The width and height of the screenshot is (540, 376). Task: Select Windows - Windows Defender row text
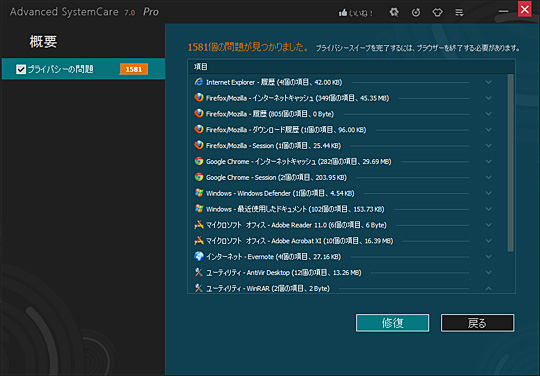[x=280, y=193]
